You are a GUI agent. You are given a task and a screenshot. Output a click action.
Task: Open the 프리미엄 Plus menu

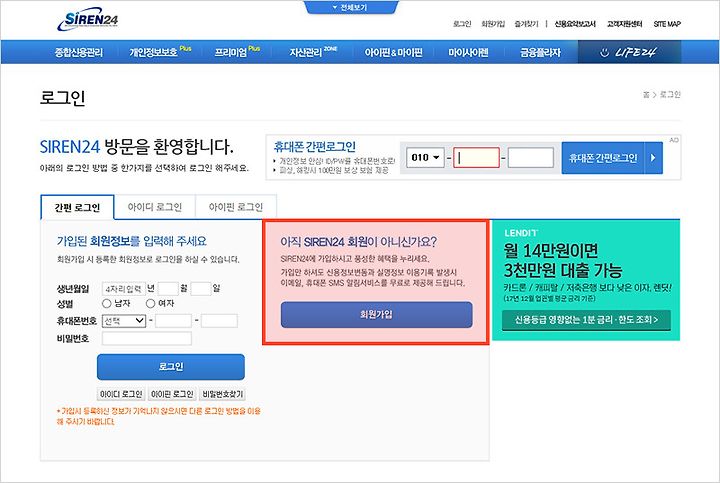pos(237,52)
